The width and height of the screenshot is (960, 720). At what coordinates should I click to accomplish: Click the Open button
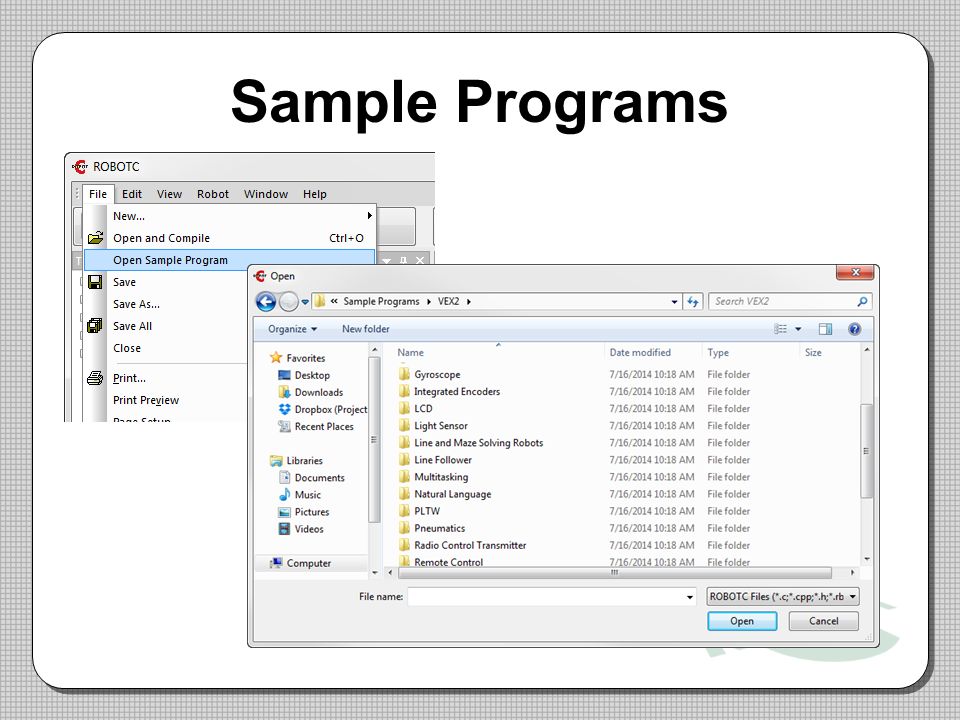742,621
